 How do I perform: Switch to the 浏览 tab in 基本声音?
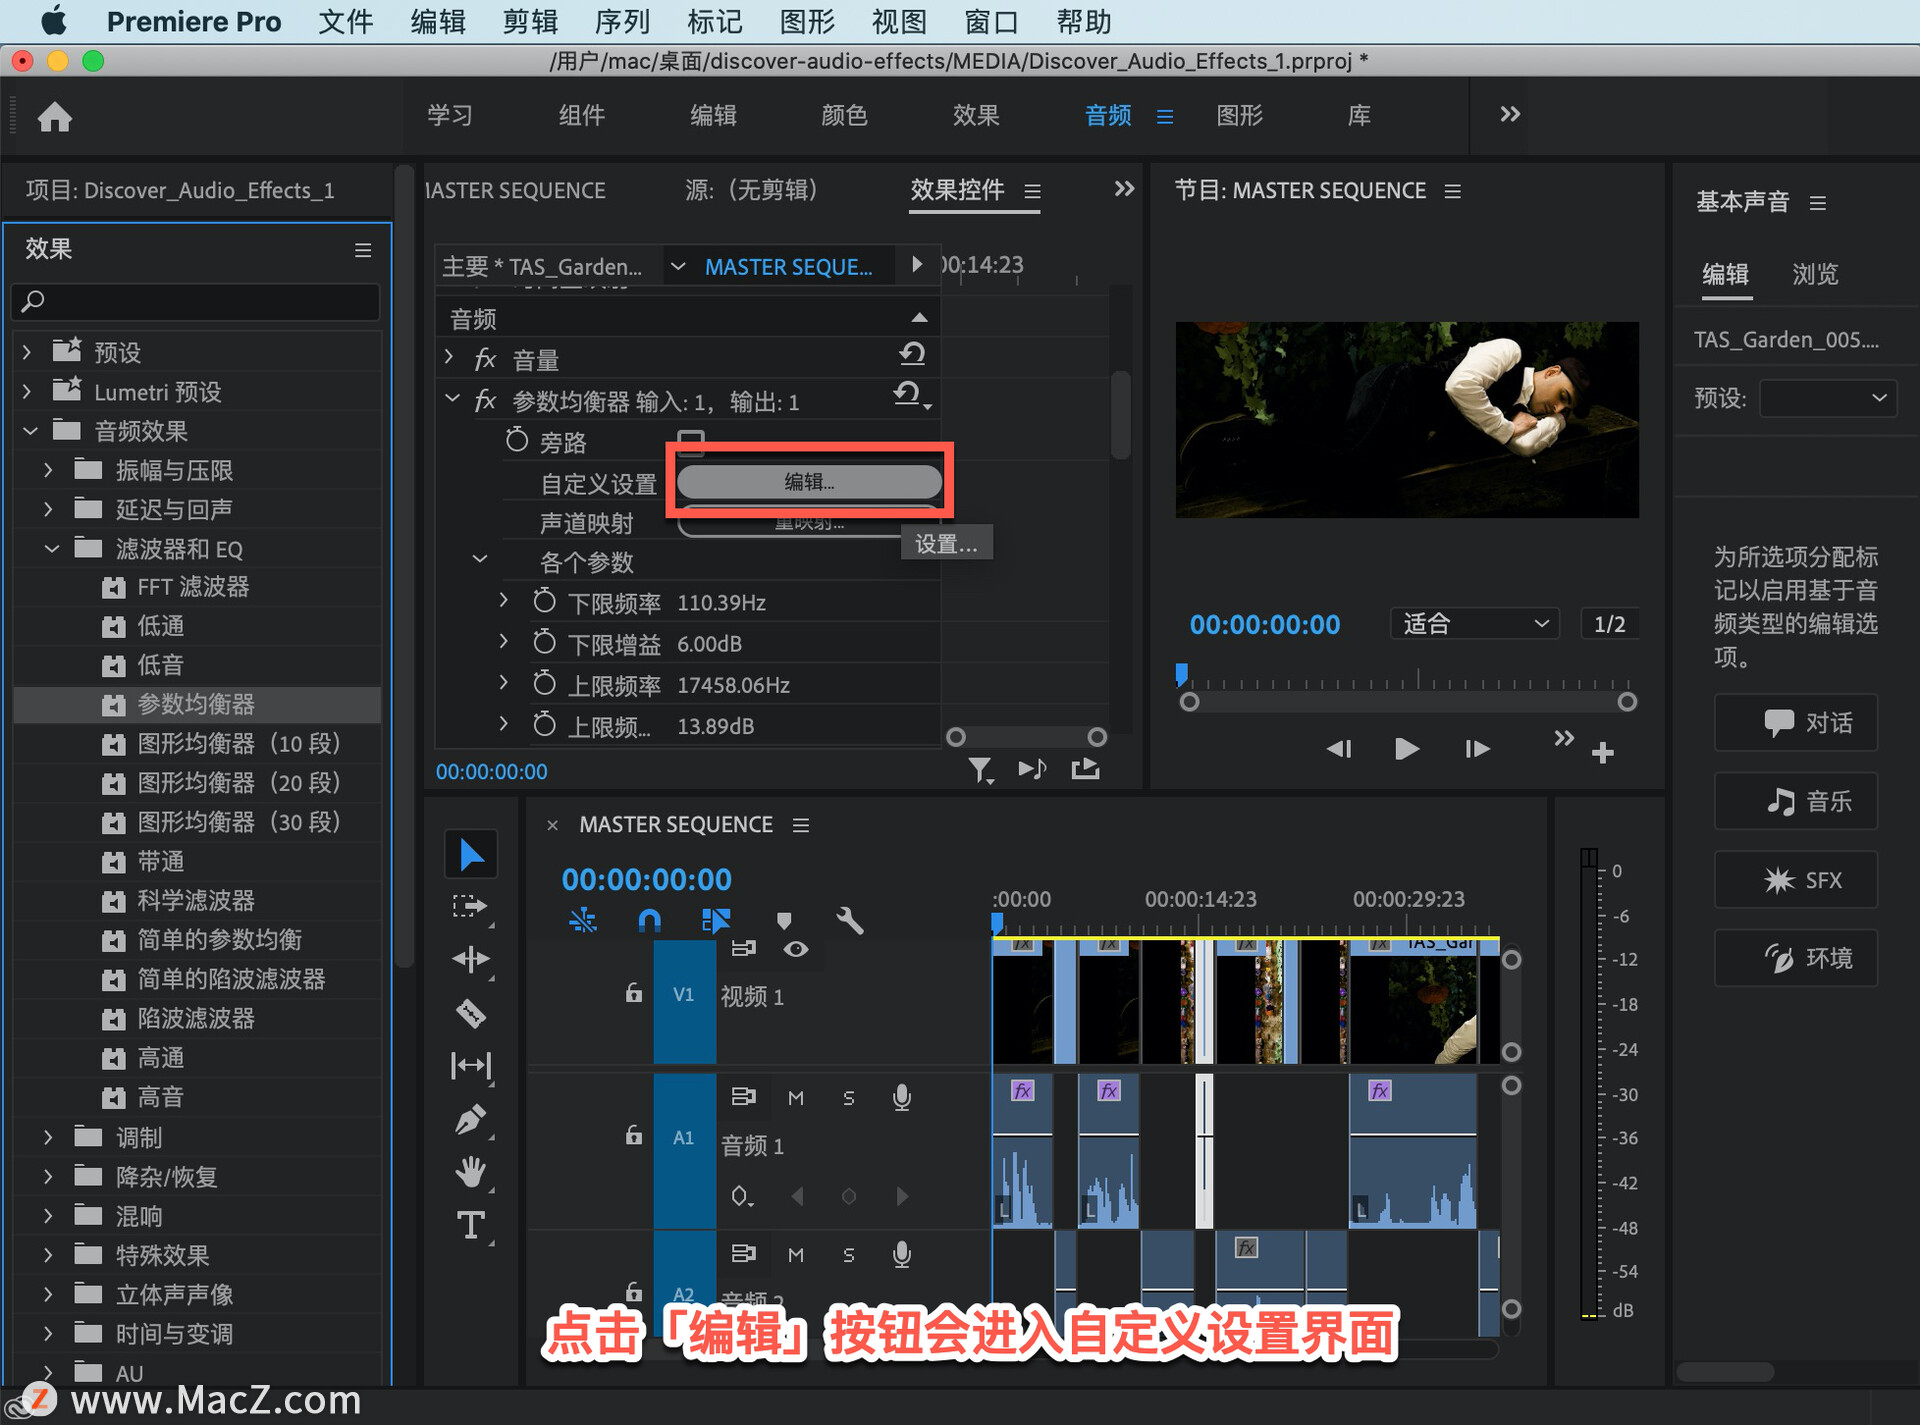point(1815,274)
